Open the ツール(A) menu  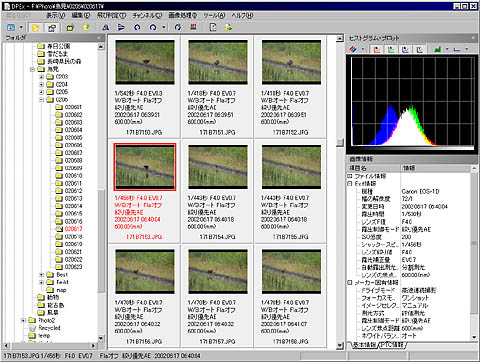coord(214,15)
